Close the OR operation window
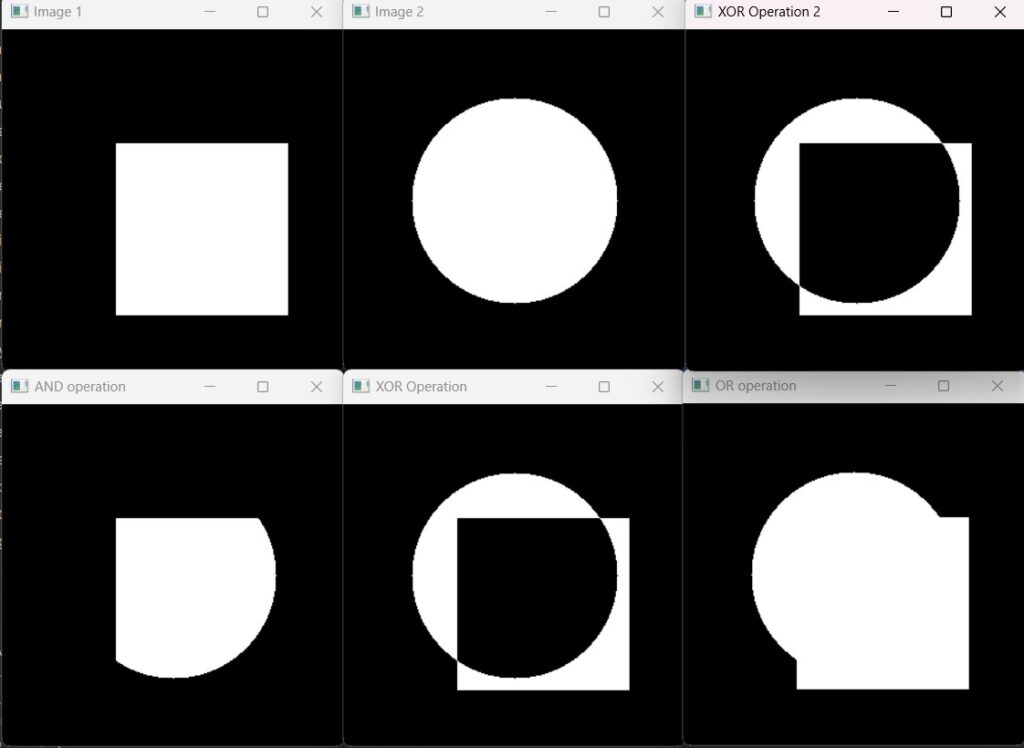This screenshot has height=748, width=1024. (x=997, y=385)
